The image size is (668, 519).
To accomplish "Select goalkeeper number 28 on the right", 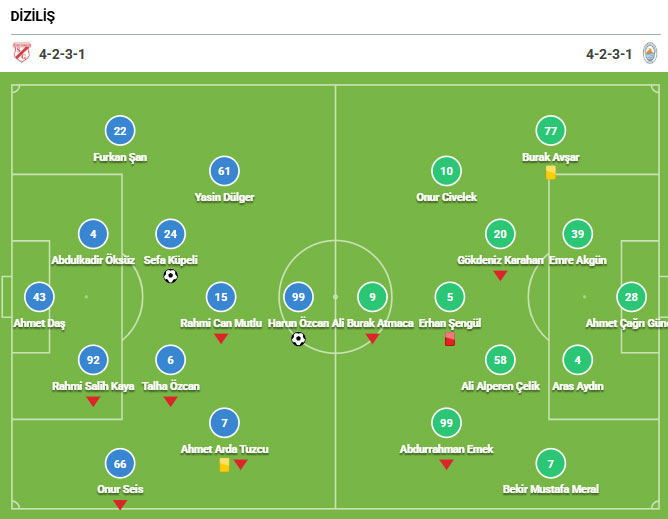I will pos(631,297).
